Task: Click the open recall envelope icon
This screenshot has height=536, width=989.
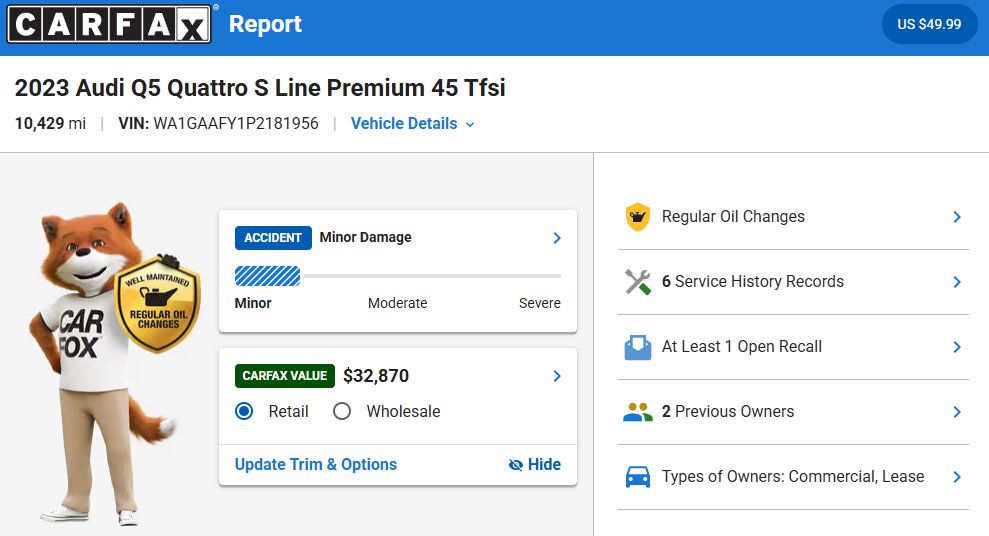Action: point(638,347)
